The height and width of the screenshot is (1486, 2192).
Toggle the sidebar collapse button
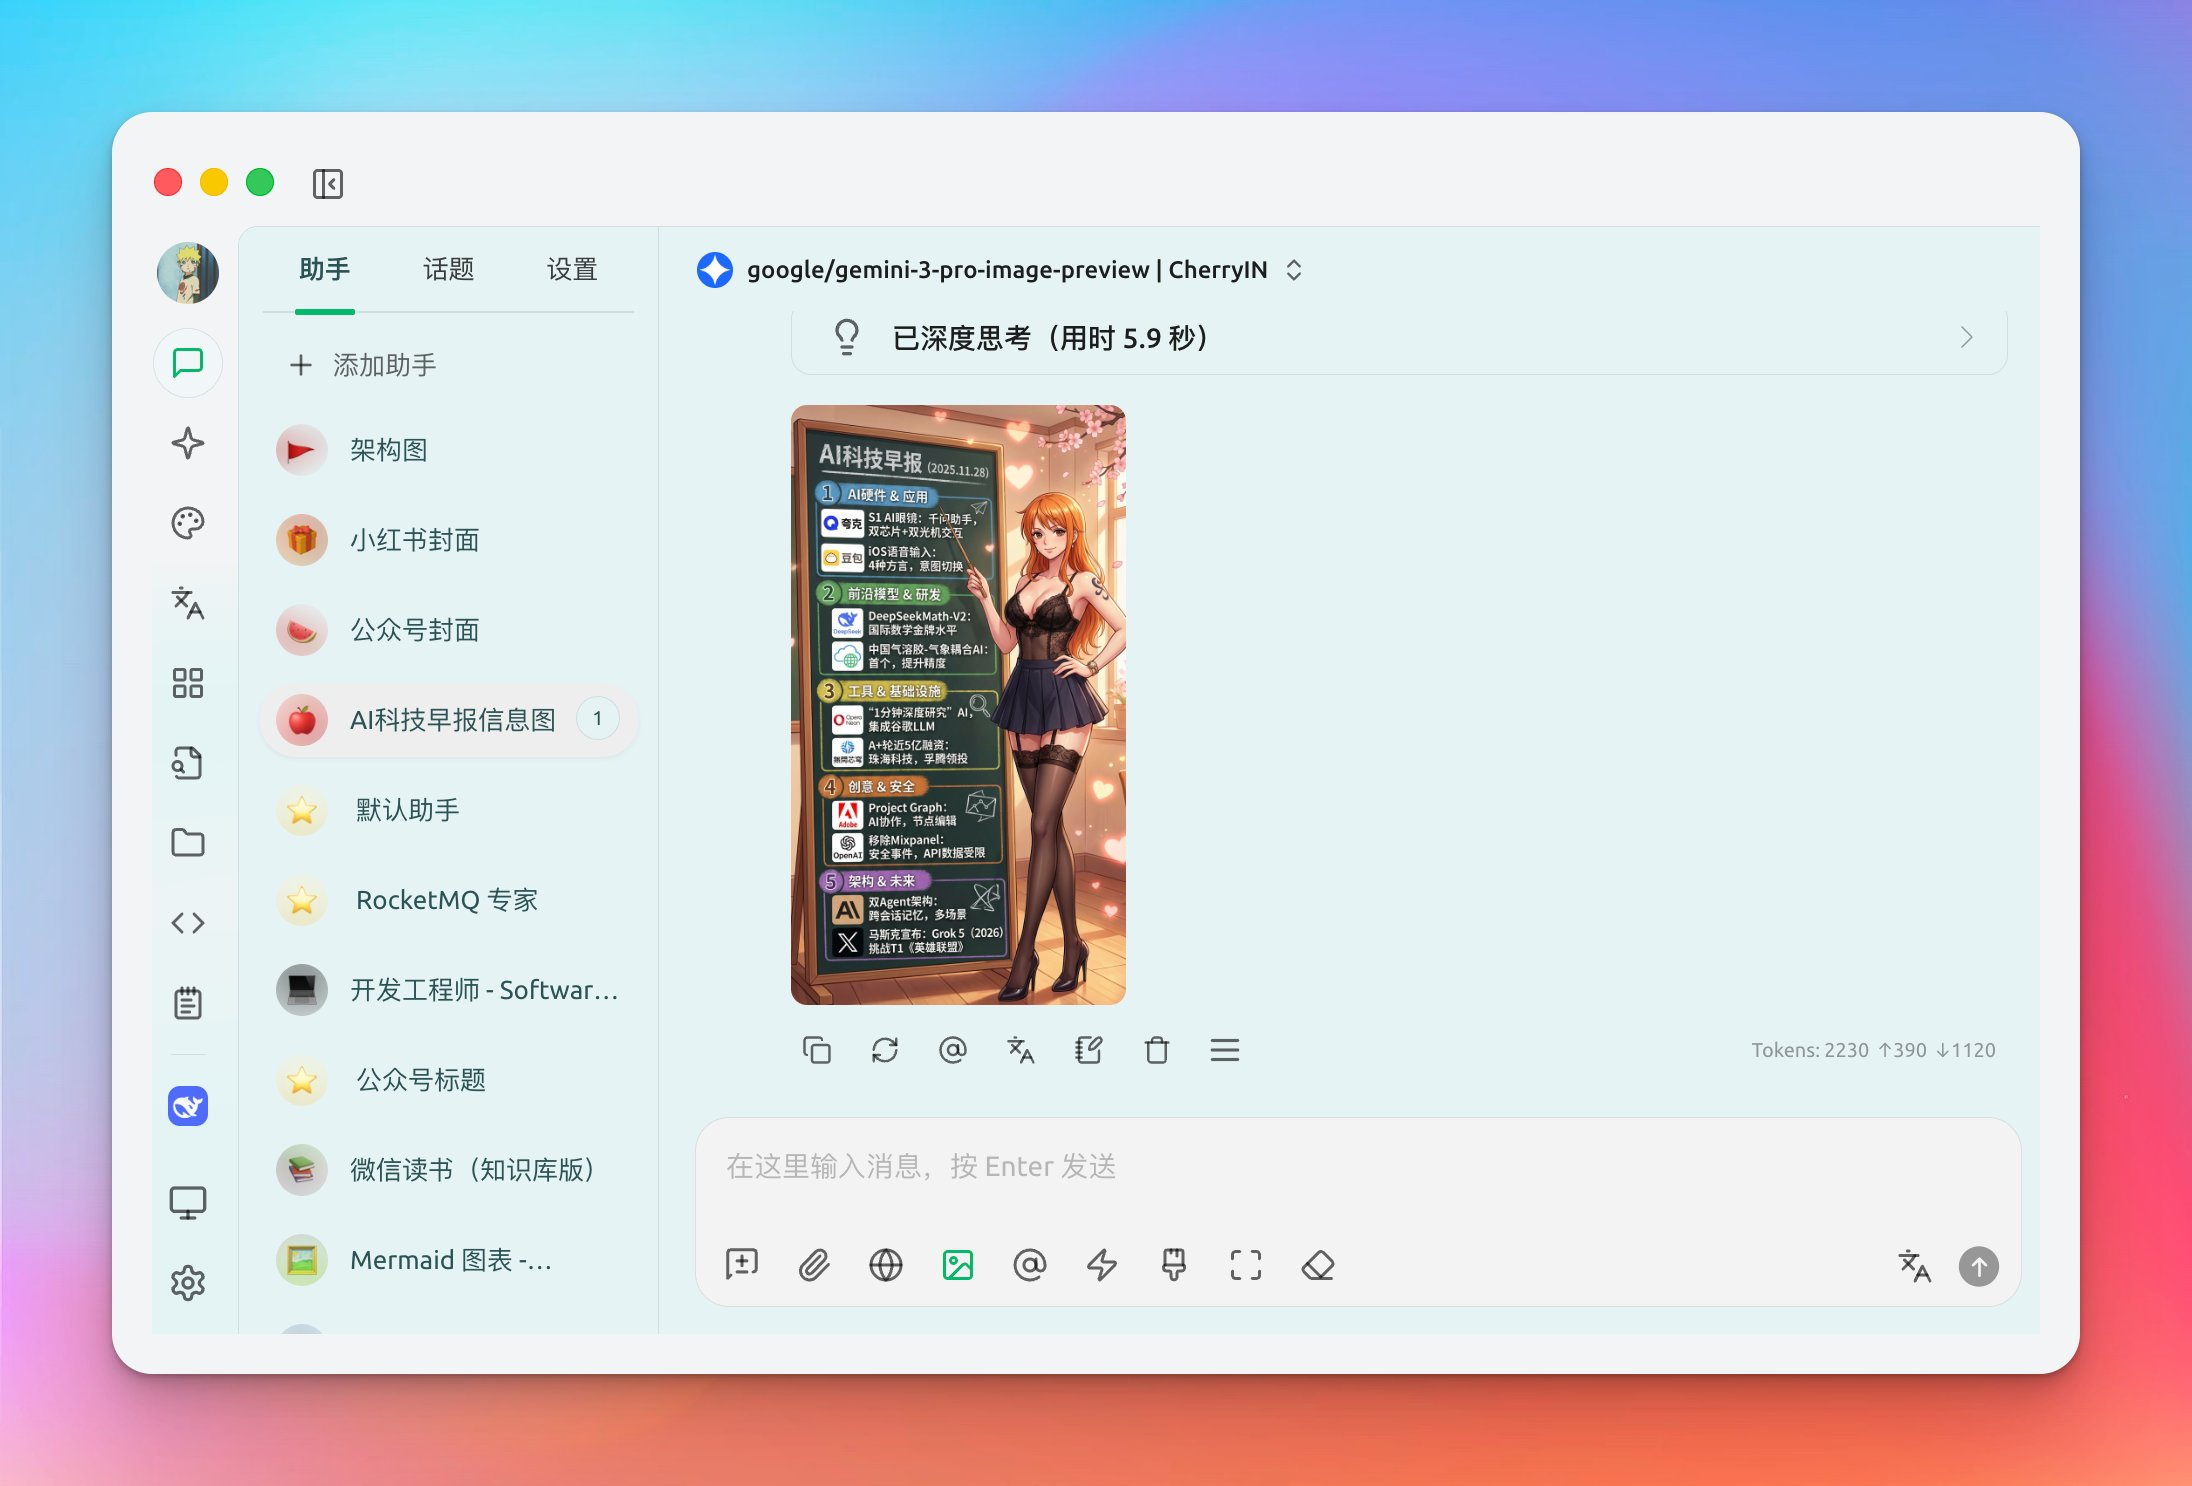pos(328,184)
